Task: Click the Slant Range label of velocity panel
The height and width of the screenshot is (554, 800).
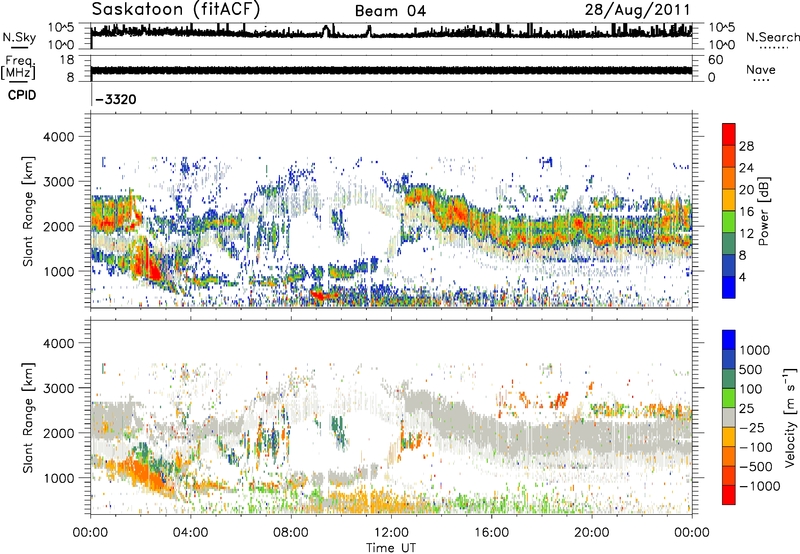Action: coord(28,417)
